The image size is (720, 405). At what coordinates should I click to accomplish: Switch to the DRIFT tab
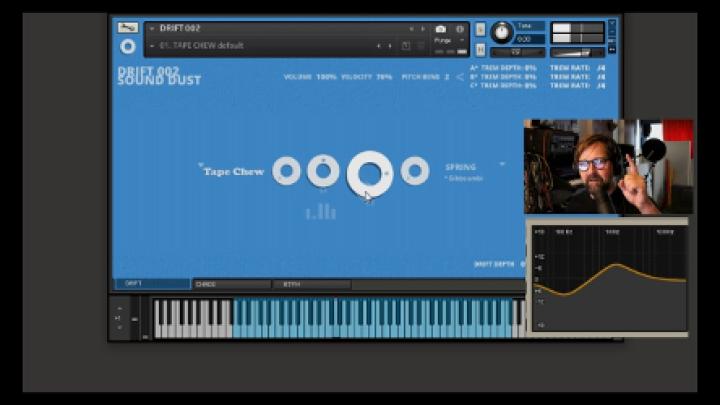click(x=152, y=284)
